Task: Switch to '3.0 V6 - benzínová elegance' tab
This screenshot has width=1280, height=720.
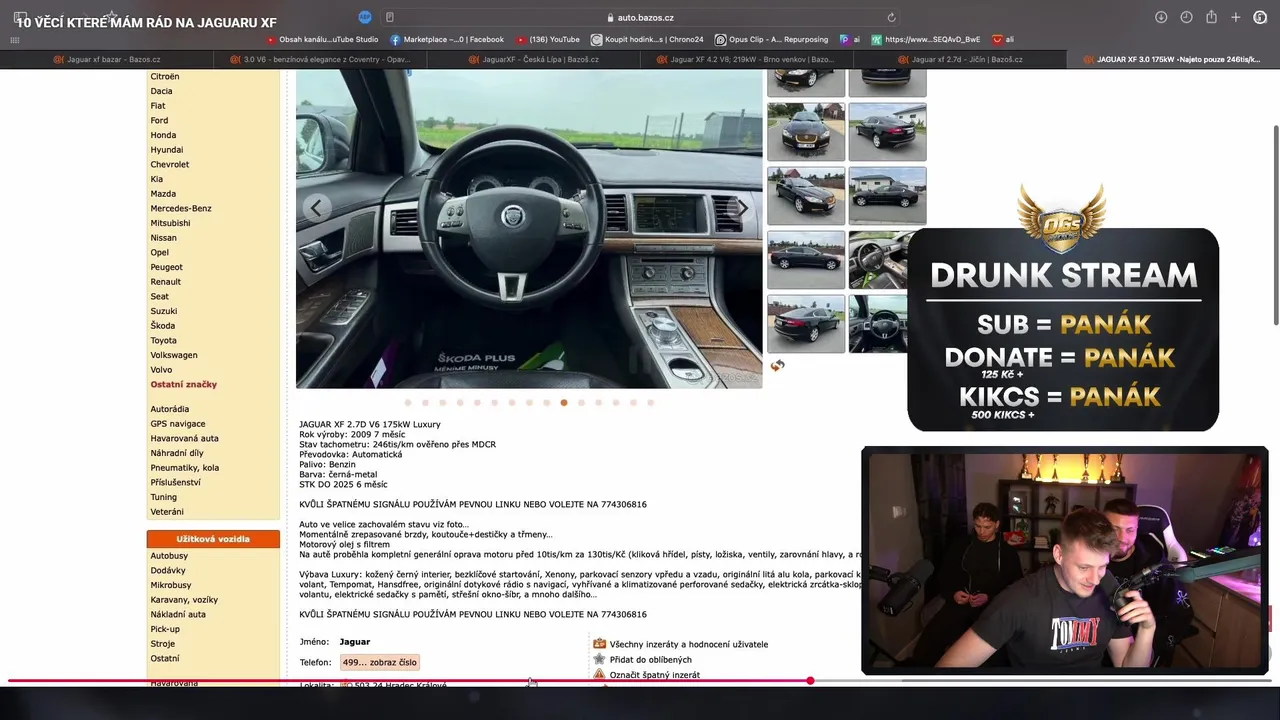Action: 320,60
